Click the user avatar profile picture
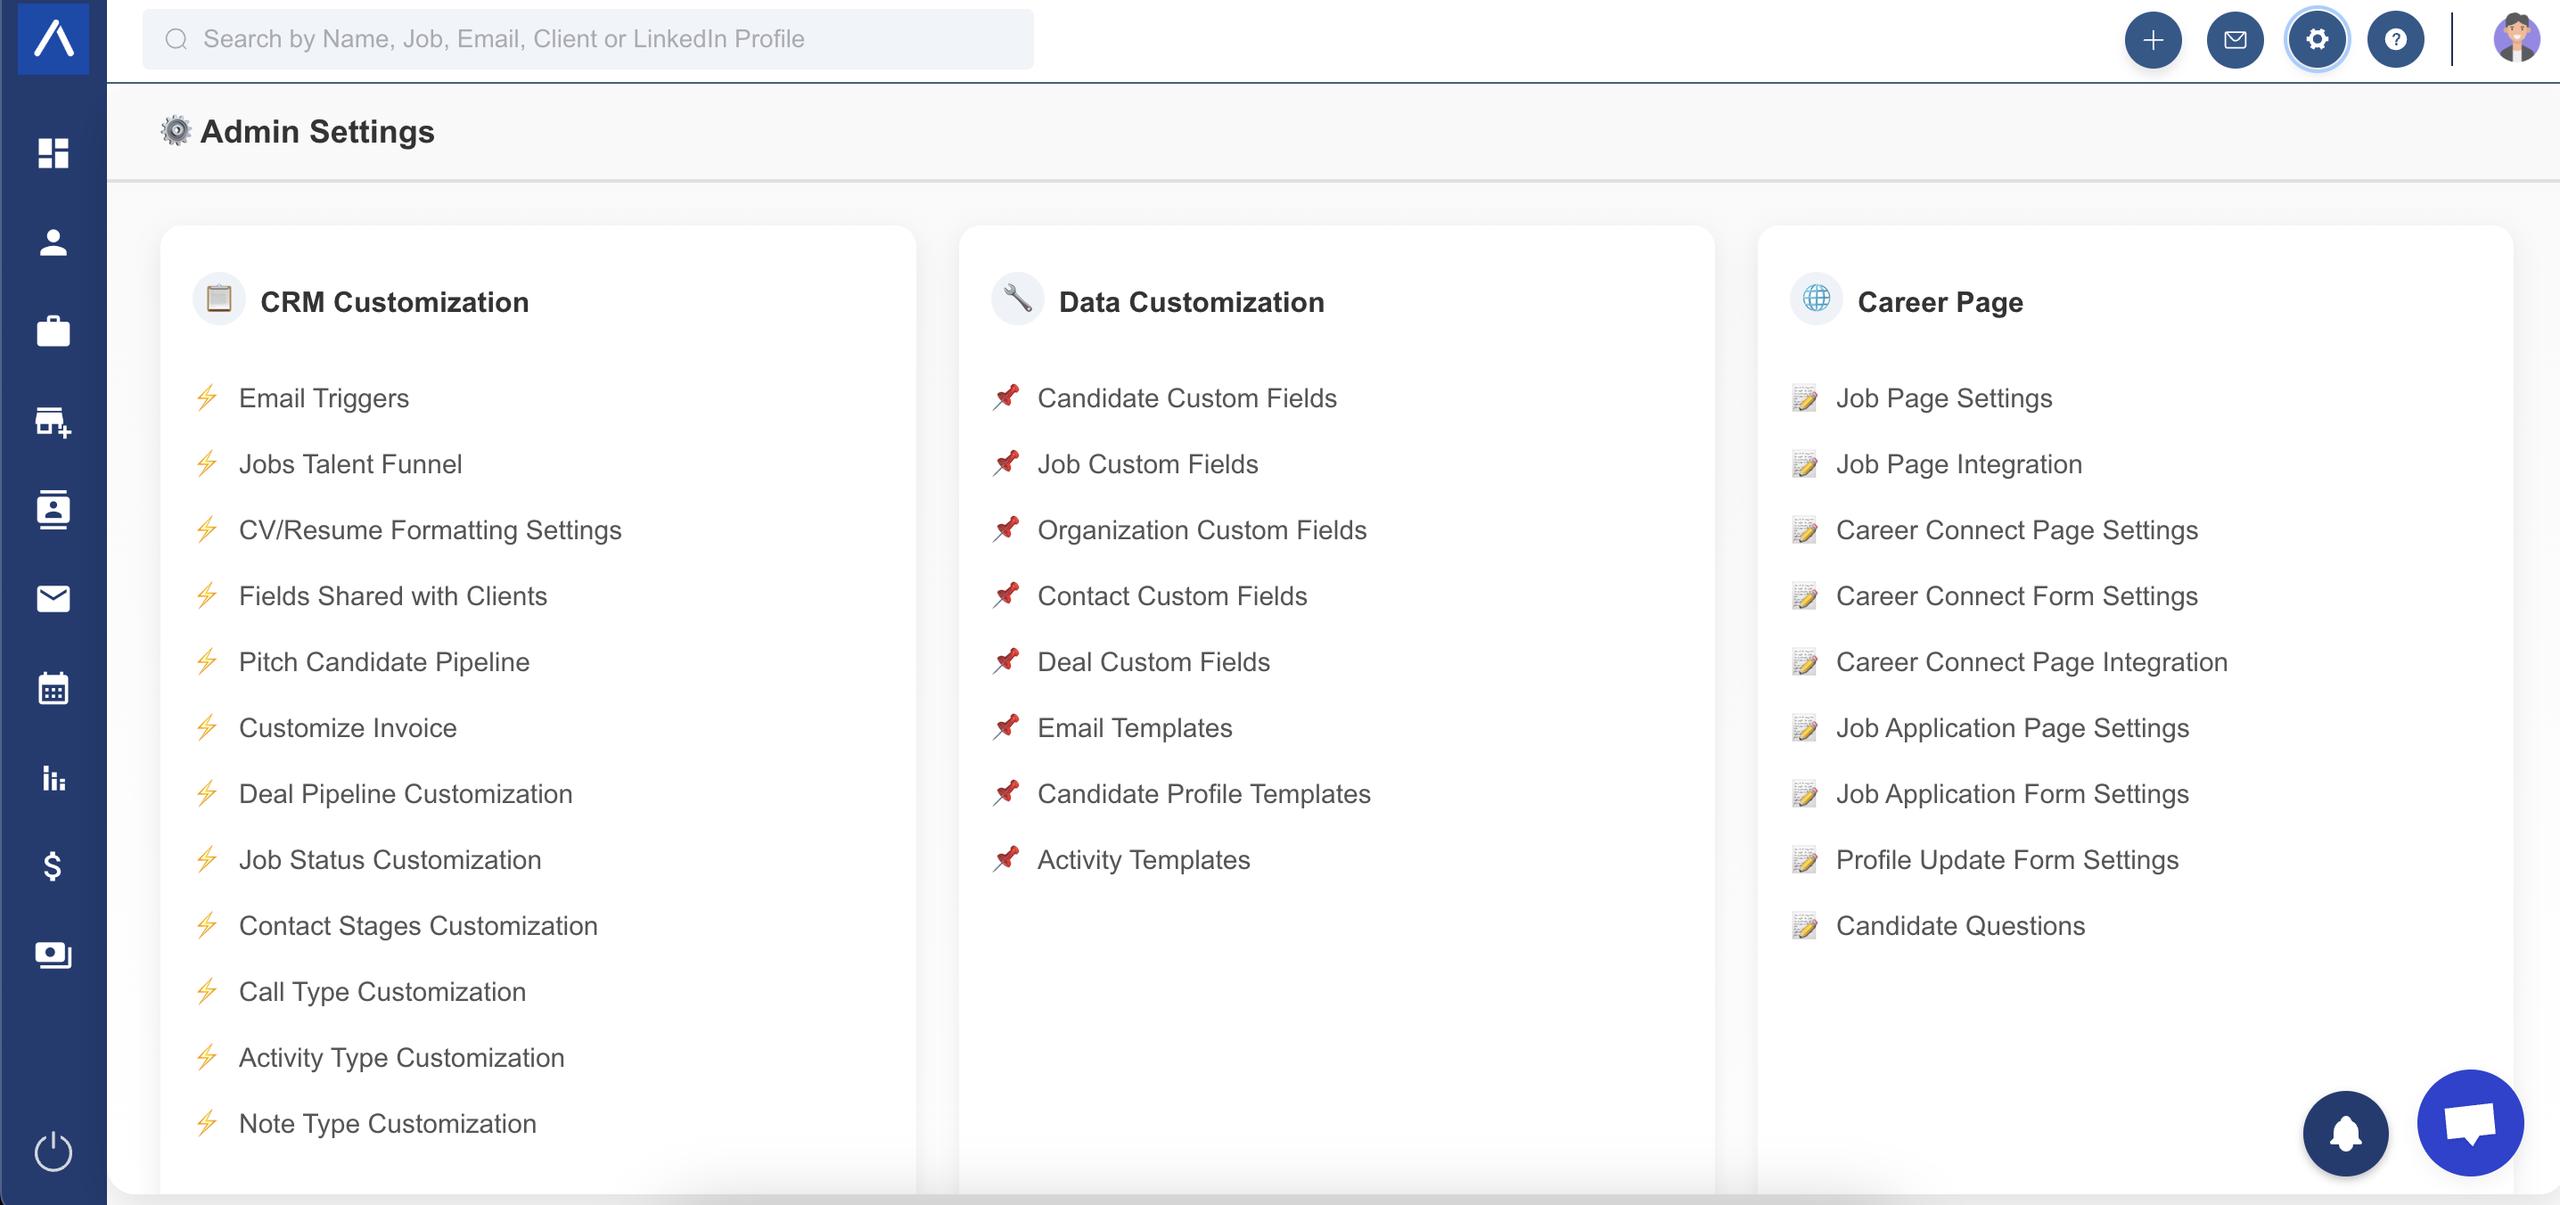 (2516, 40)
